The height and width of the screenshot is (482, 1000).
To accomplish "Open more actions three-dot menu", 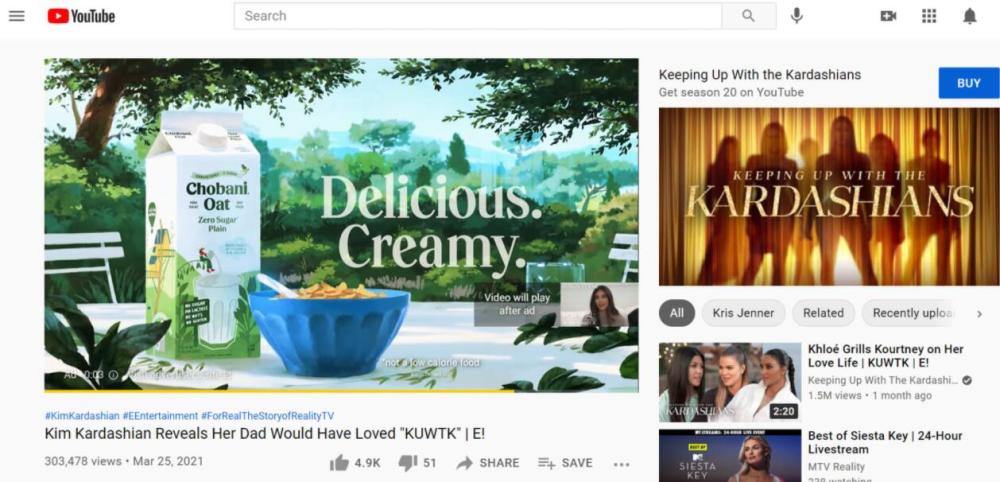I will pyautogui.click(x=621, y=464).
